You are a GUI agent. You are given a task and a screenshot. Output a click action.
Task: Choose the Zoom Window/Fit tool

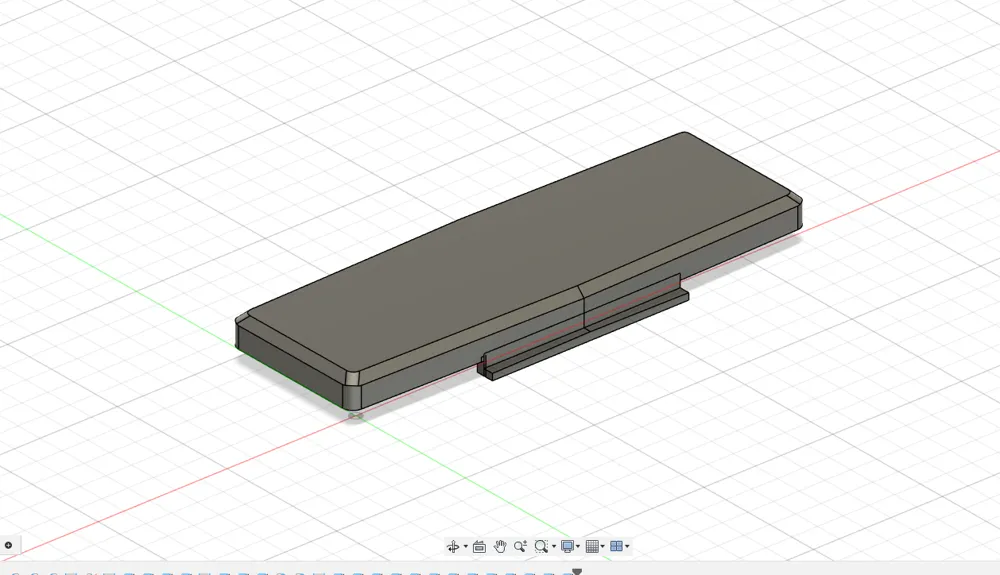pos(541,546)
